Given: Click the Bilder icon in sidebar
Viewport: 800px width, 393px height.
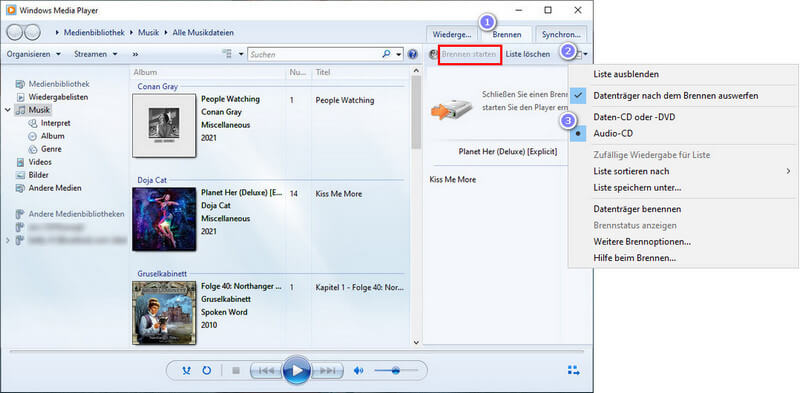Looking at the screenshot, I should [x=20, y=175].
